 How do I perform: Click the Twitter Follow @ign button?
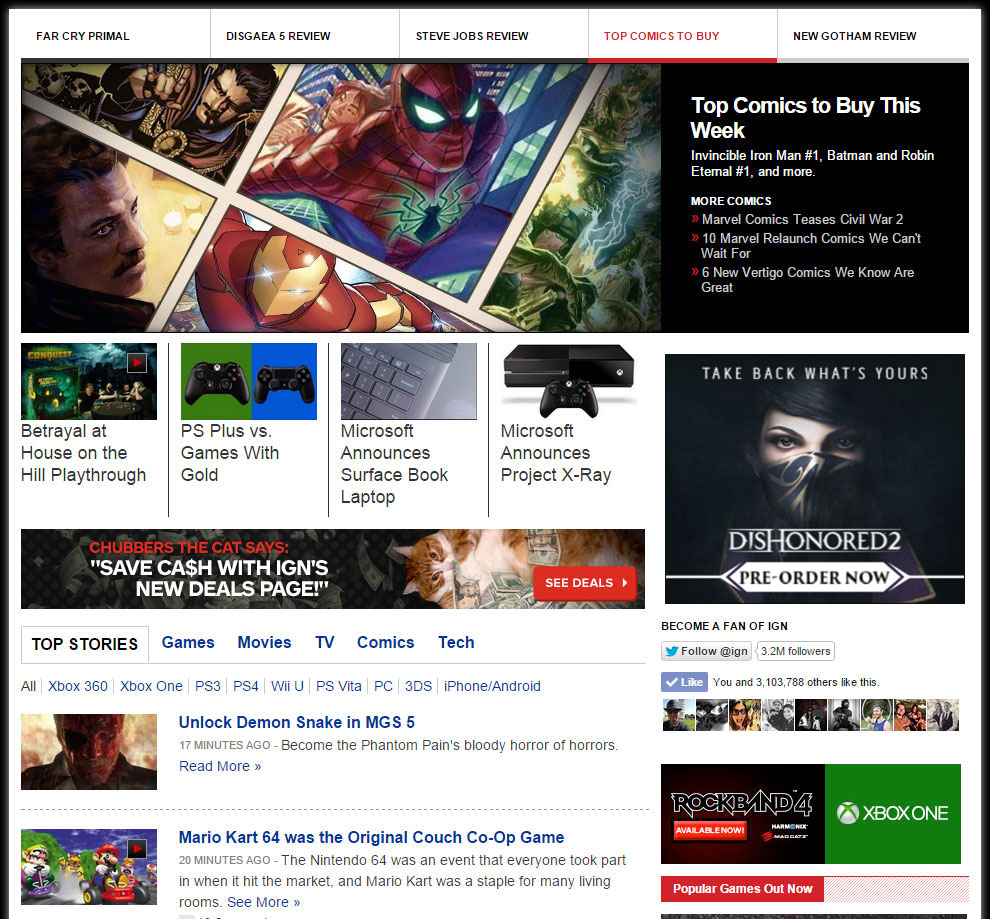click(x=706, y=651)
